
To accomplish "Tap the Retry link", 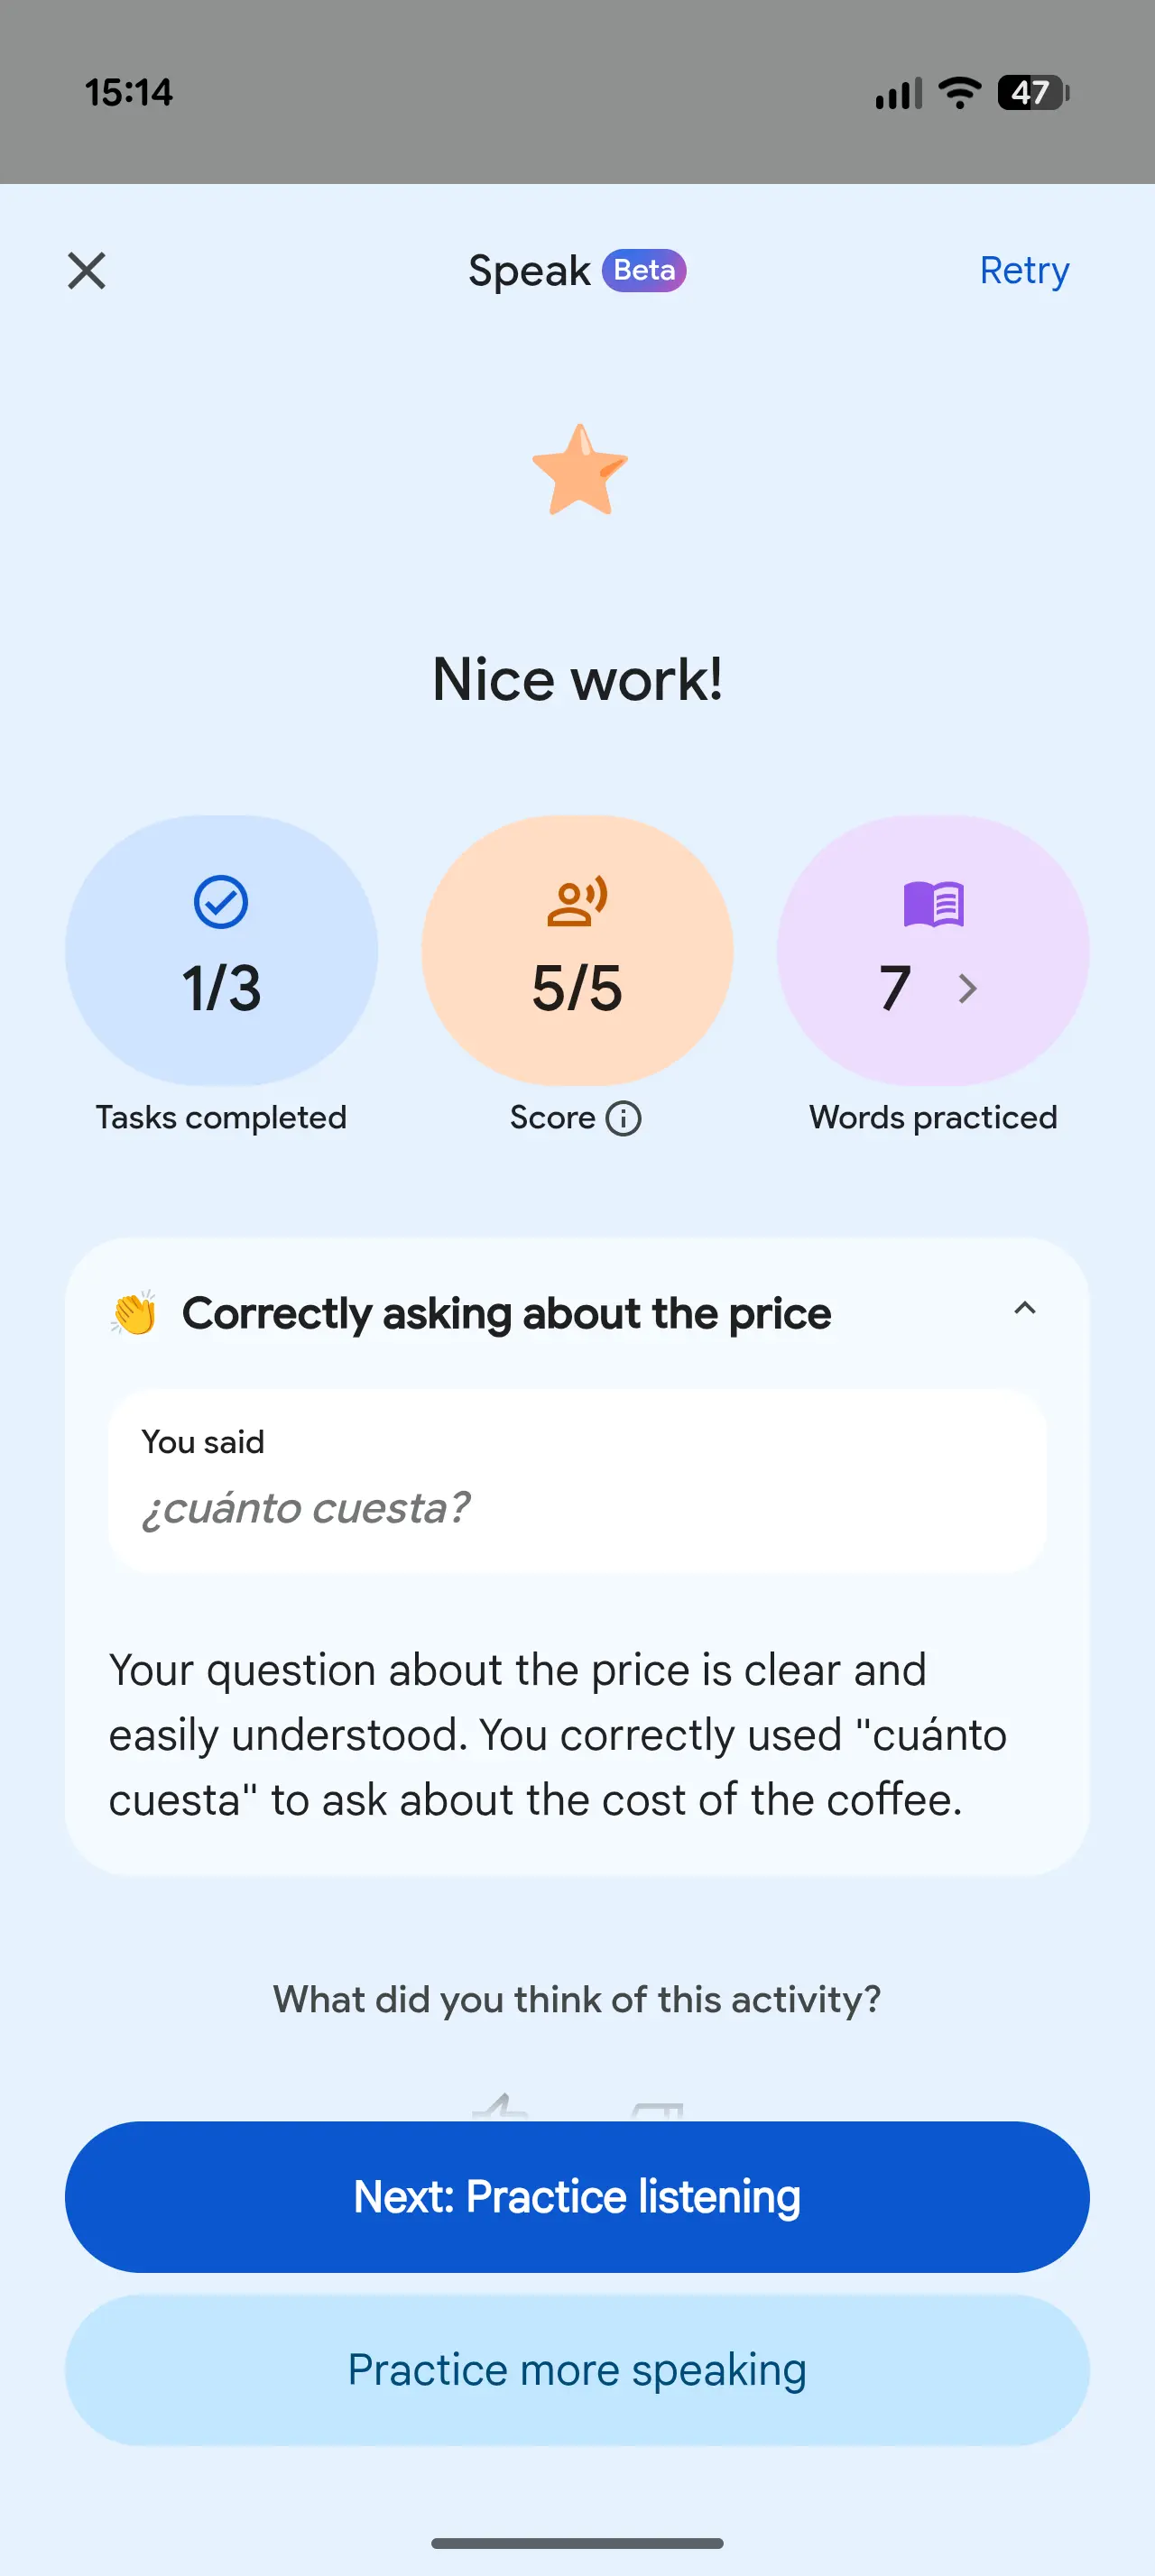I will click(1023, 270).
